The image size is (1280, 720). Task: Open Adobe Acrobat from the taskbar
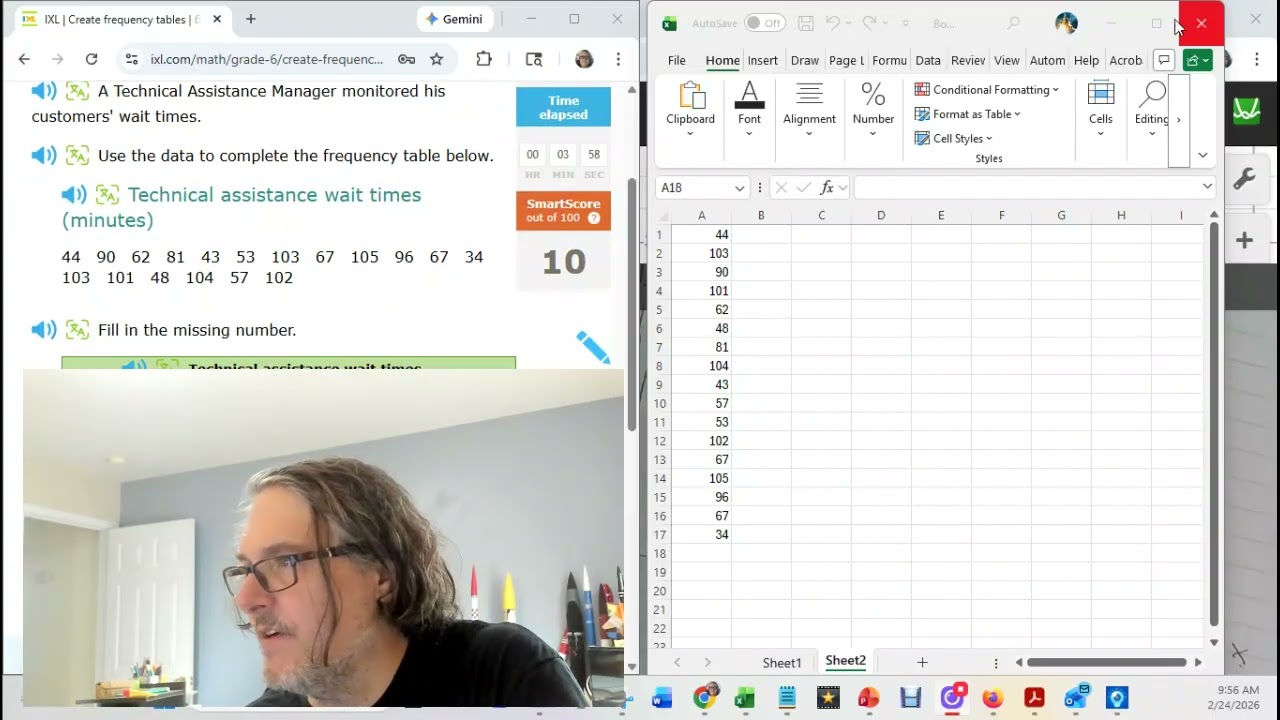[1034, 698]
